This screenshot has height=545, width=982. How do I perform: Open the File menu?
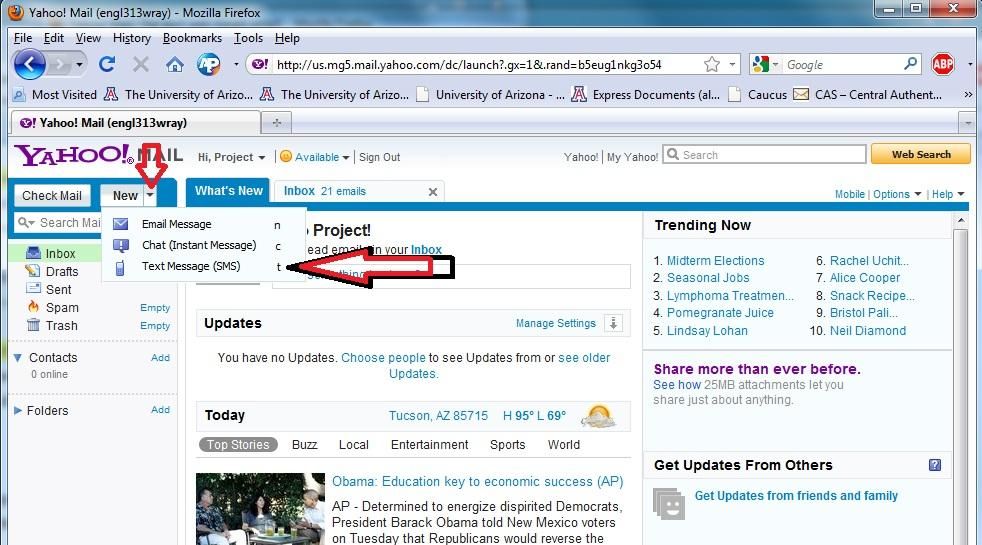coord(23,38)
